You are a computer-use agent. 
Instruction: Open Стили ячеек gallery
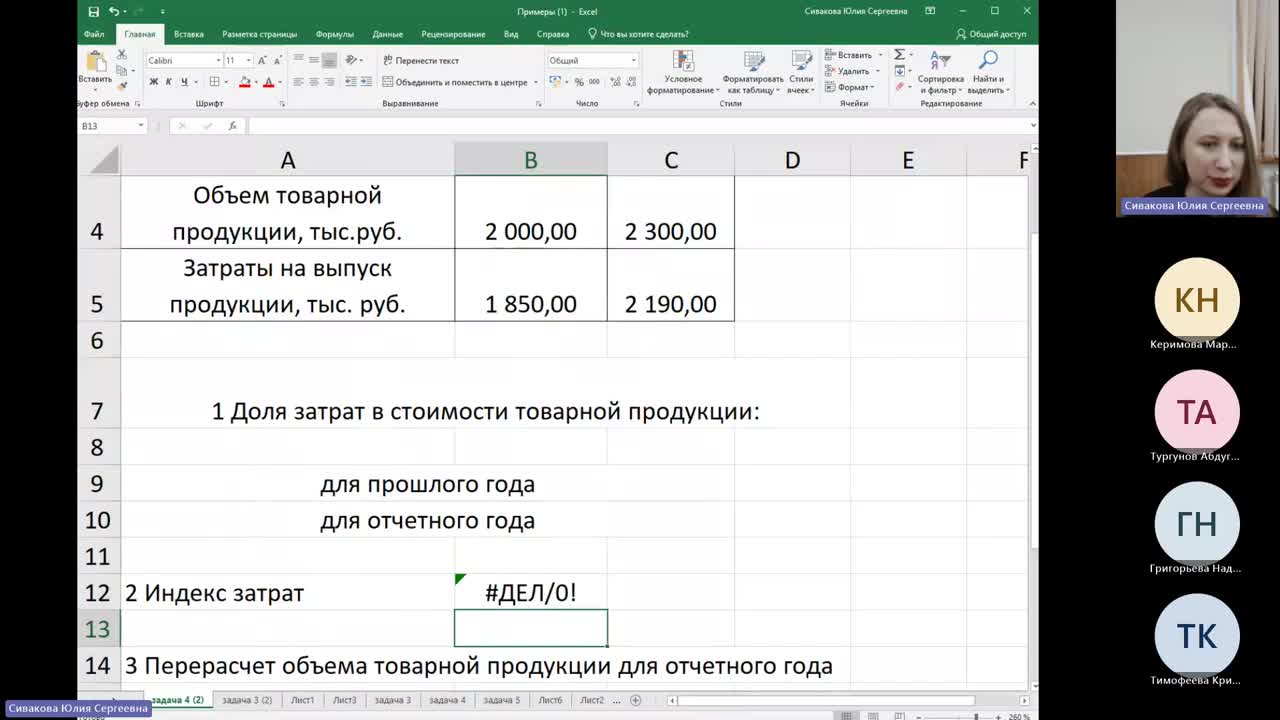[x=801, y=72]
